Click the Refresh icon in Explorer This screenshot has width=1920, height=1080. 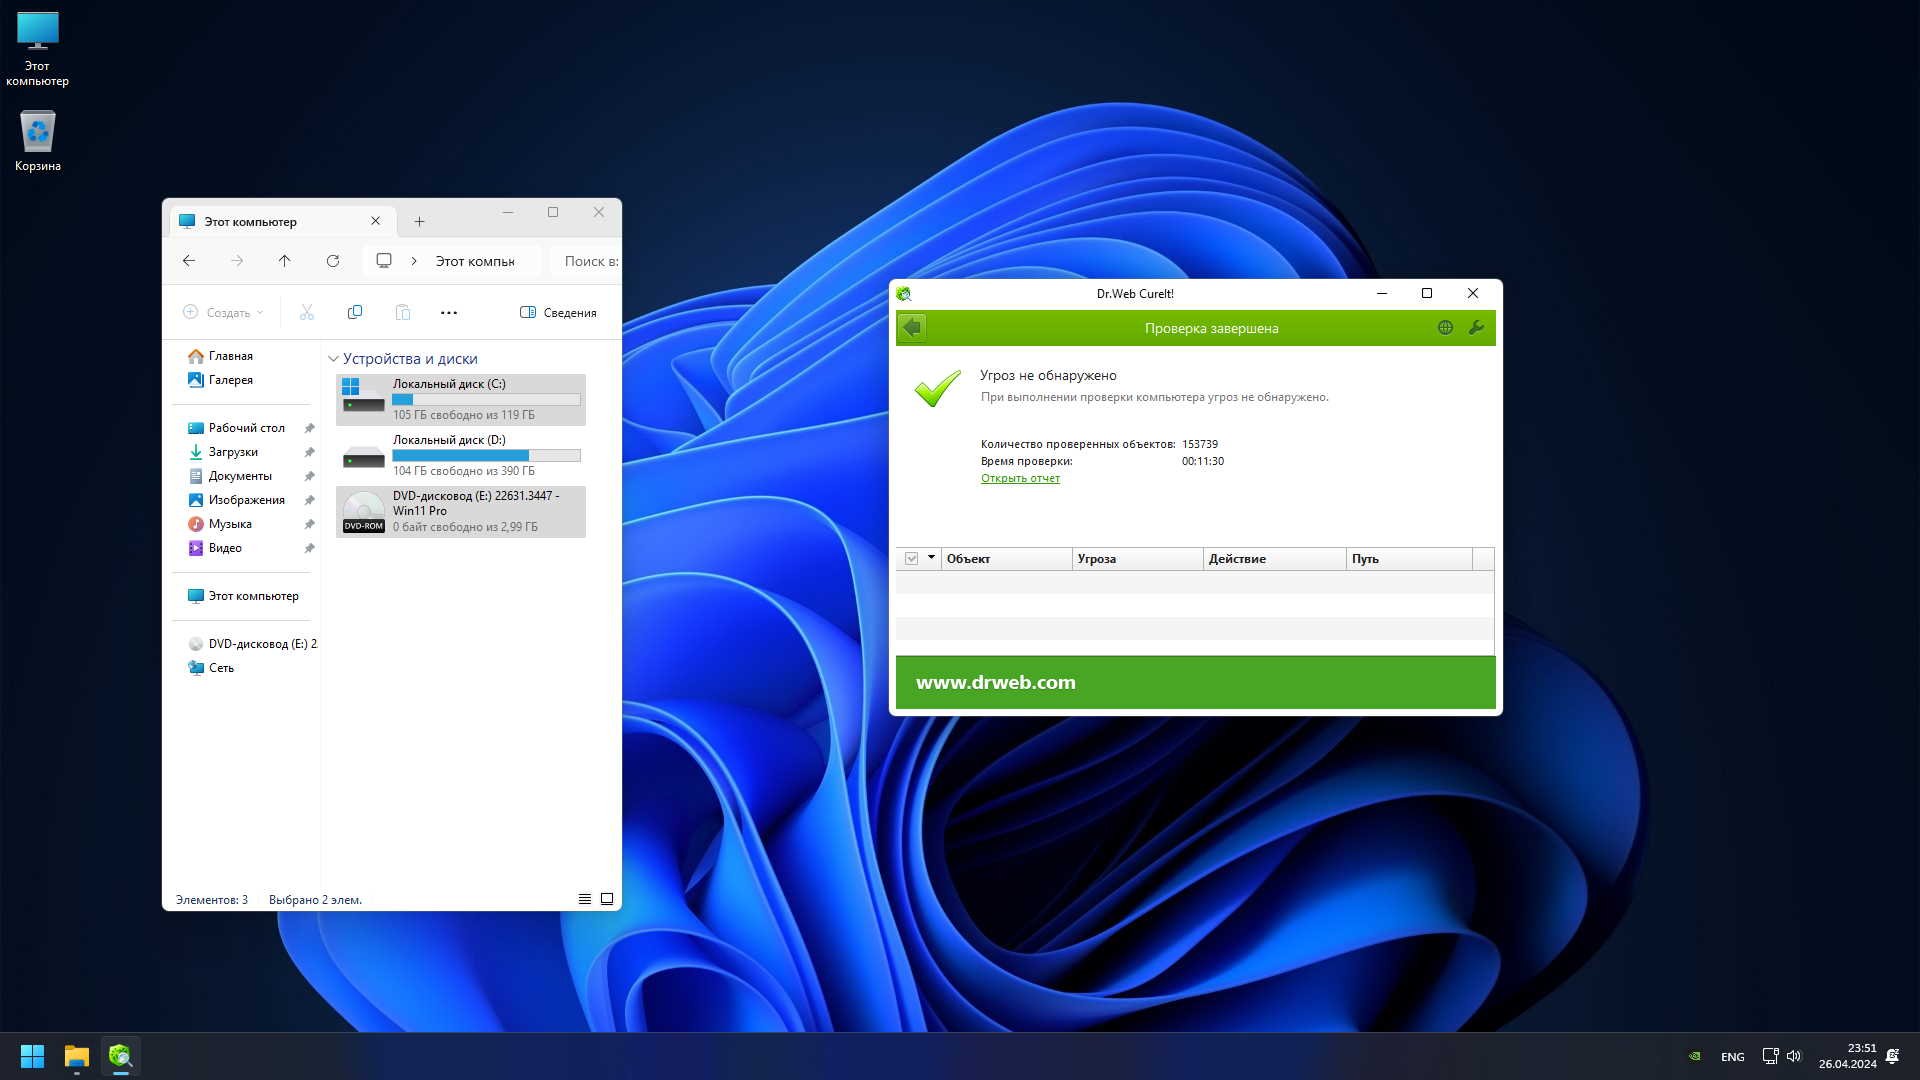[333, 261]
